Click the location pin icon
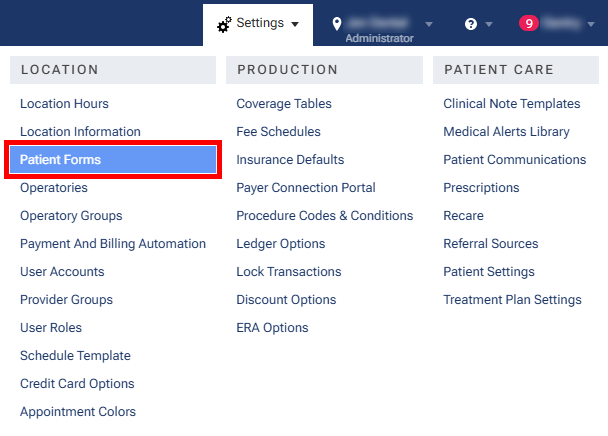Image resolution: width=608 pixels, height=436 pixels. pos(337,23)
